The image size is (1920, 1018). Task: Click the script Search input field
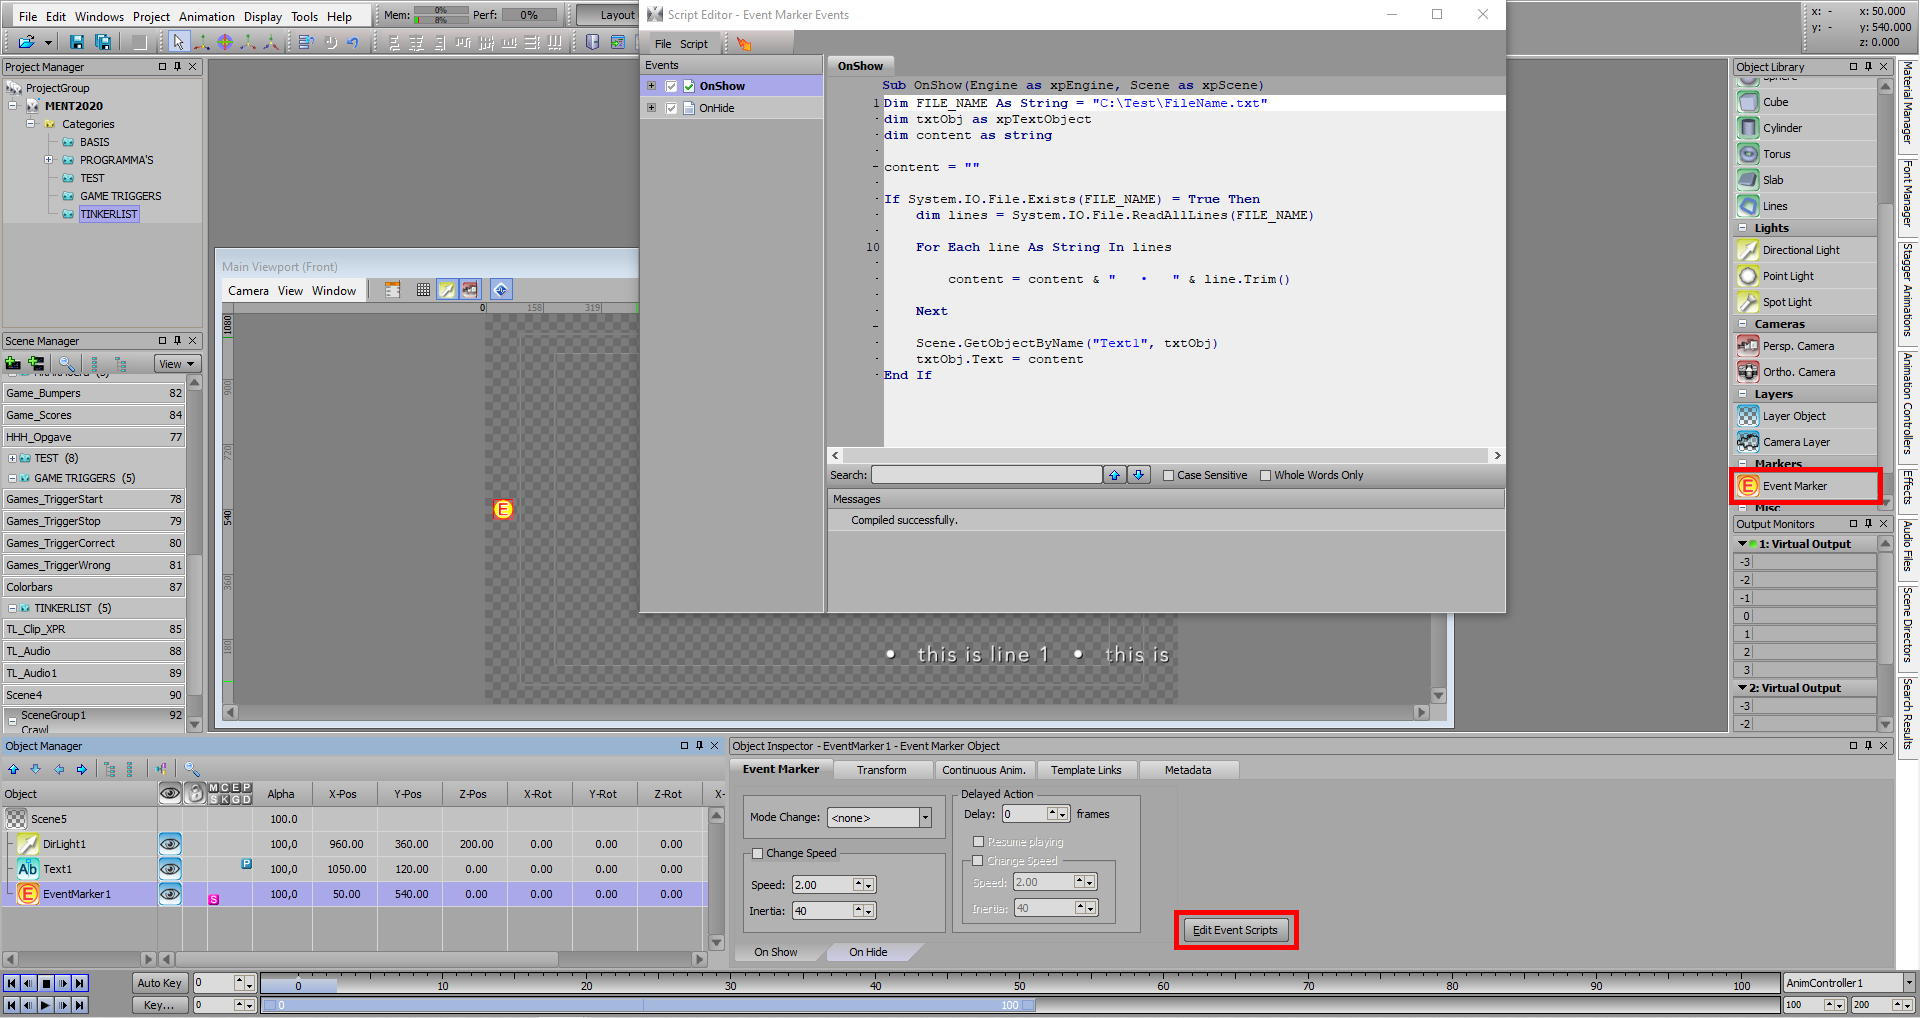986,475
